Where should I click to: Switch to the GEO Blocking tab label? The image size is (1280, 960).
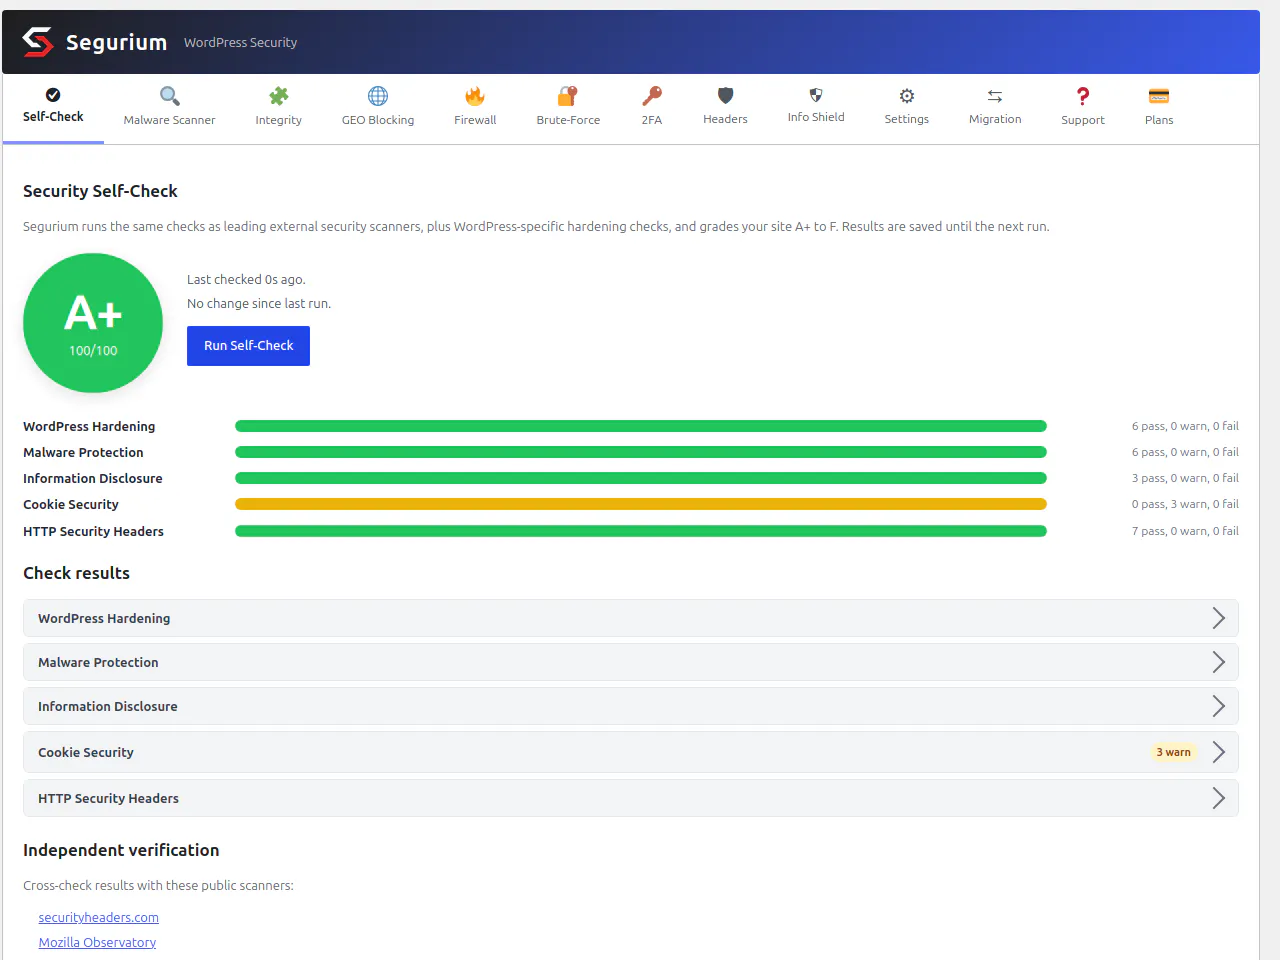click(378, 120)
